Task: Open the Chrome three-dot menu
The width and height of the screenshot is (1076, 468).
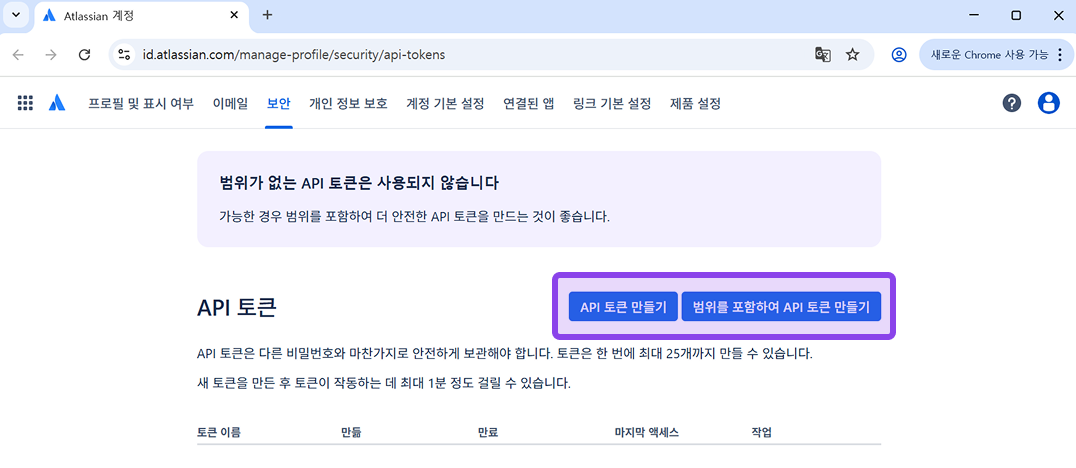Action: [1061, 55]
